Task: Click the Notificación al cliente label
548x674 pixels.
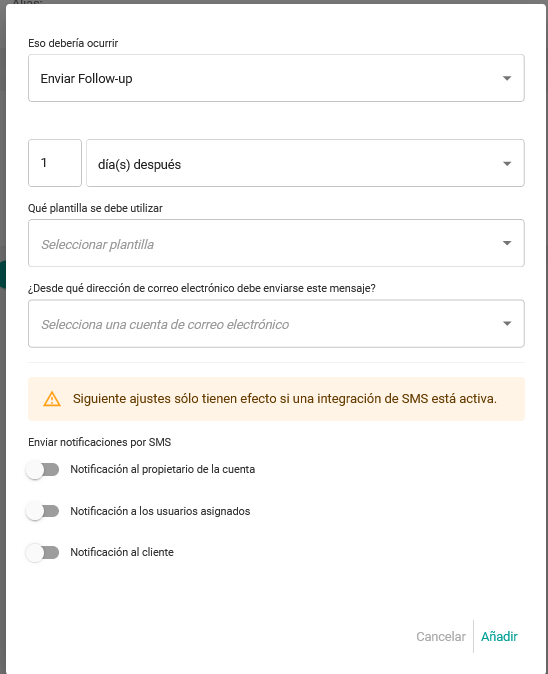Action: (x=122, y=552)
